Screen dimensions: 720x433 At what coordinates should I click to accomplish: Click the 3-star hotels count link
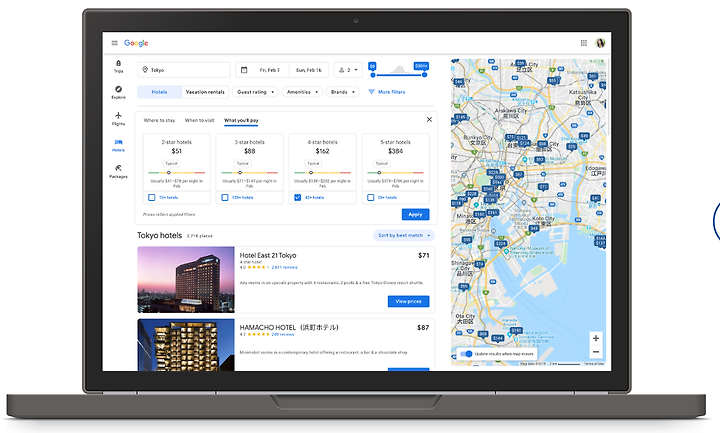[242, 197]
